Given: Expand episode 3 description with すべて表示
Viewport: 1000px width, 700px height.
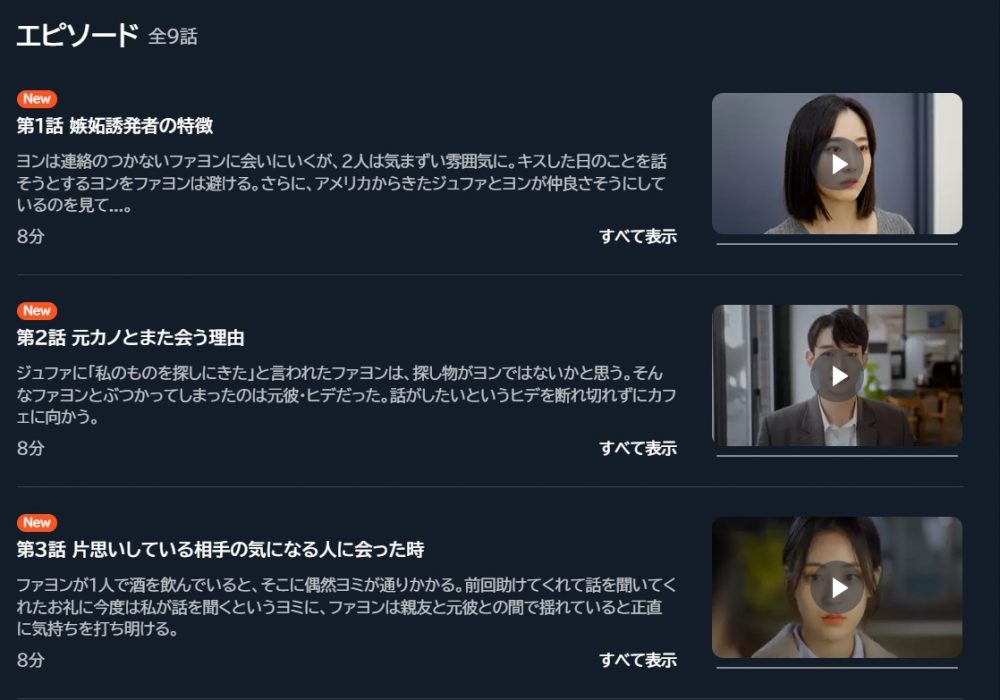Looking at the screenshot, I should coord(638,660).
